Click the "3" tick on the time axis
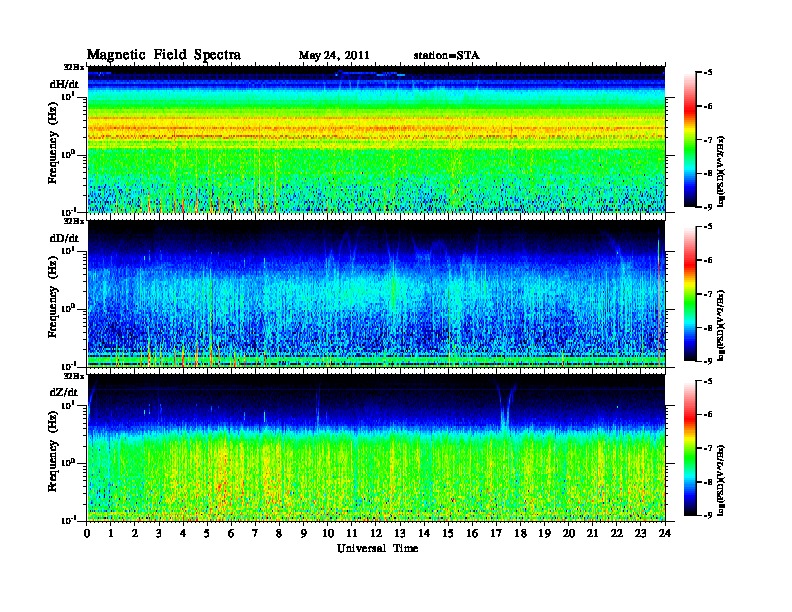Image resolution: width=792 pixels, height=612 pixels. [x=159, y=534]
